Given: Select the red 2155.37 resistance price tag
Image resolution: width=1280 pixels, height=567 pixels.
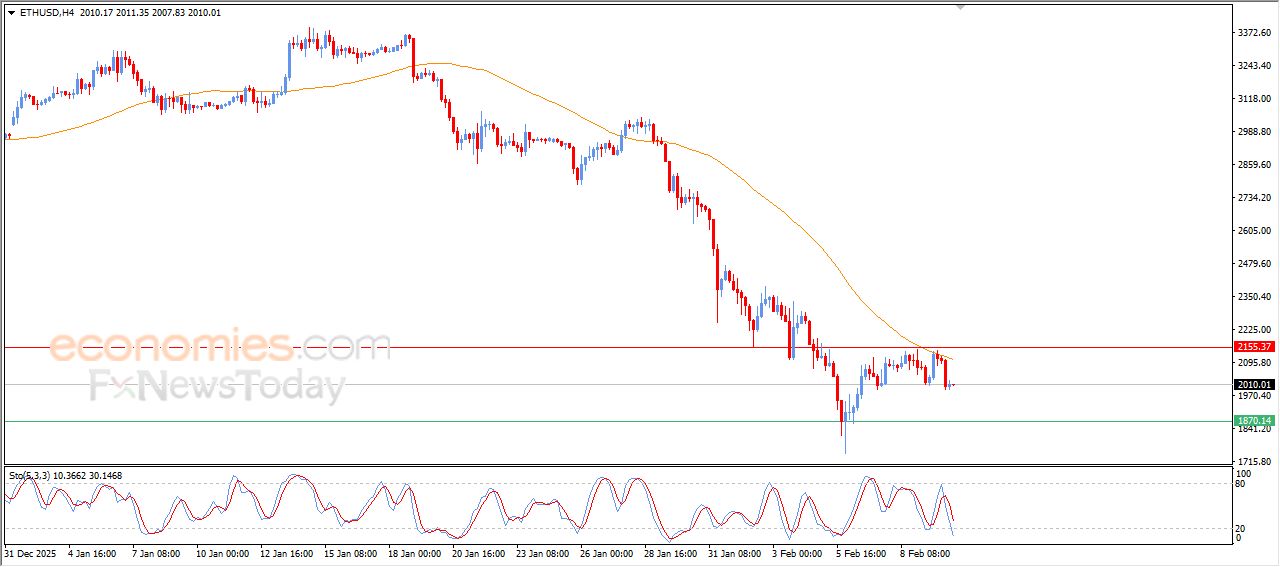Looking at the screenshot, I should click(1254, 347).
